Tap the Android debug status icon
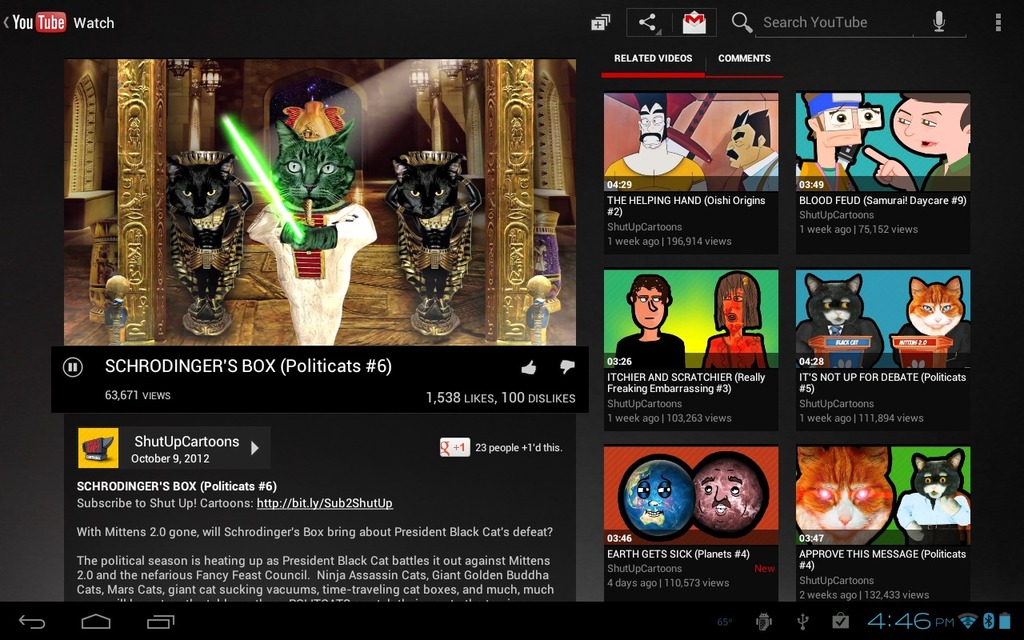1024x640 pixels. pos(763,621)
